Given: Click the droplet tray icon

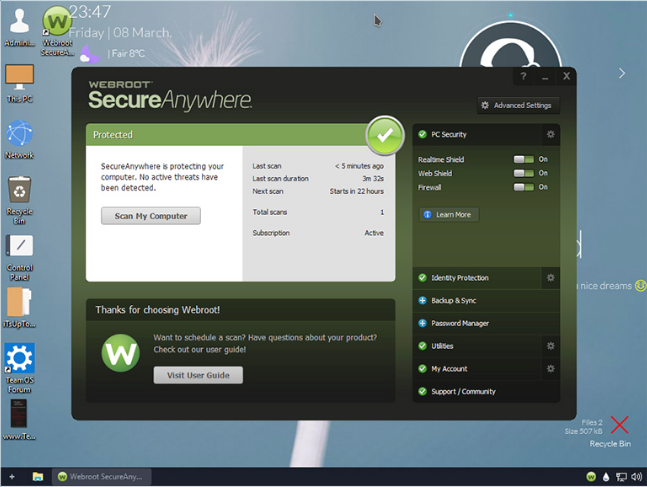Looking at the screenshot, I should [606, 477].
